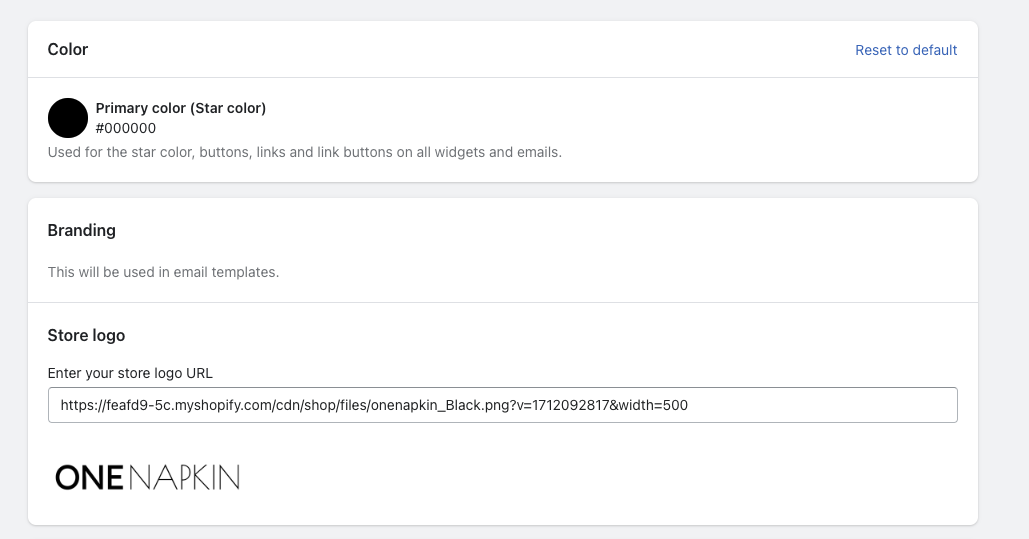Open the black primary color swatch
The height and width of the screenshot is (539, 1029).
[68, 118]
